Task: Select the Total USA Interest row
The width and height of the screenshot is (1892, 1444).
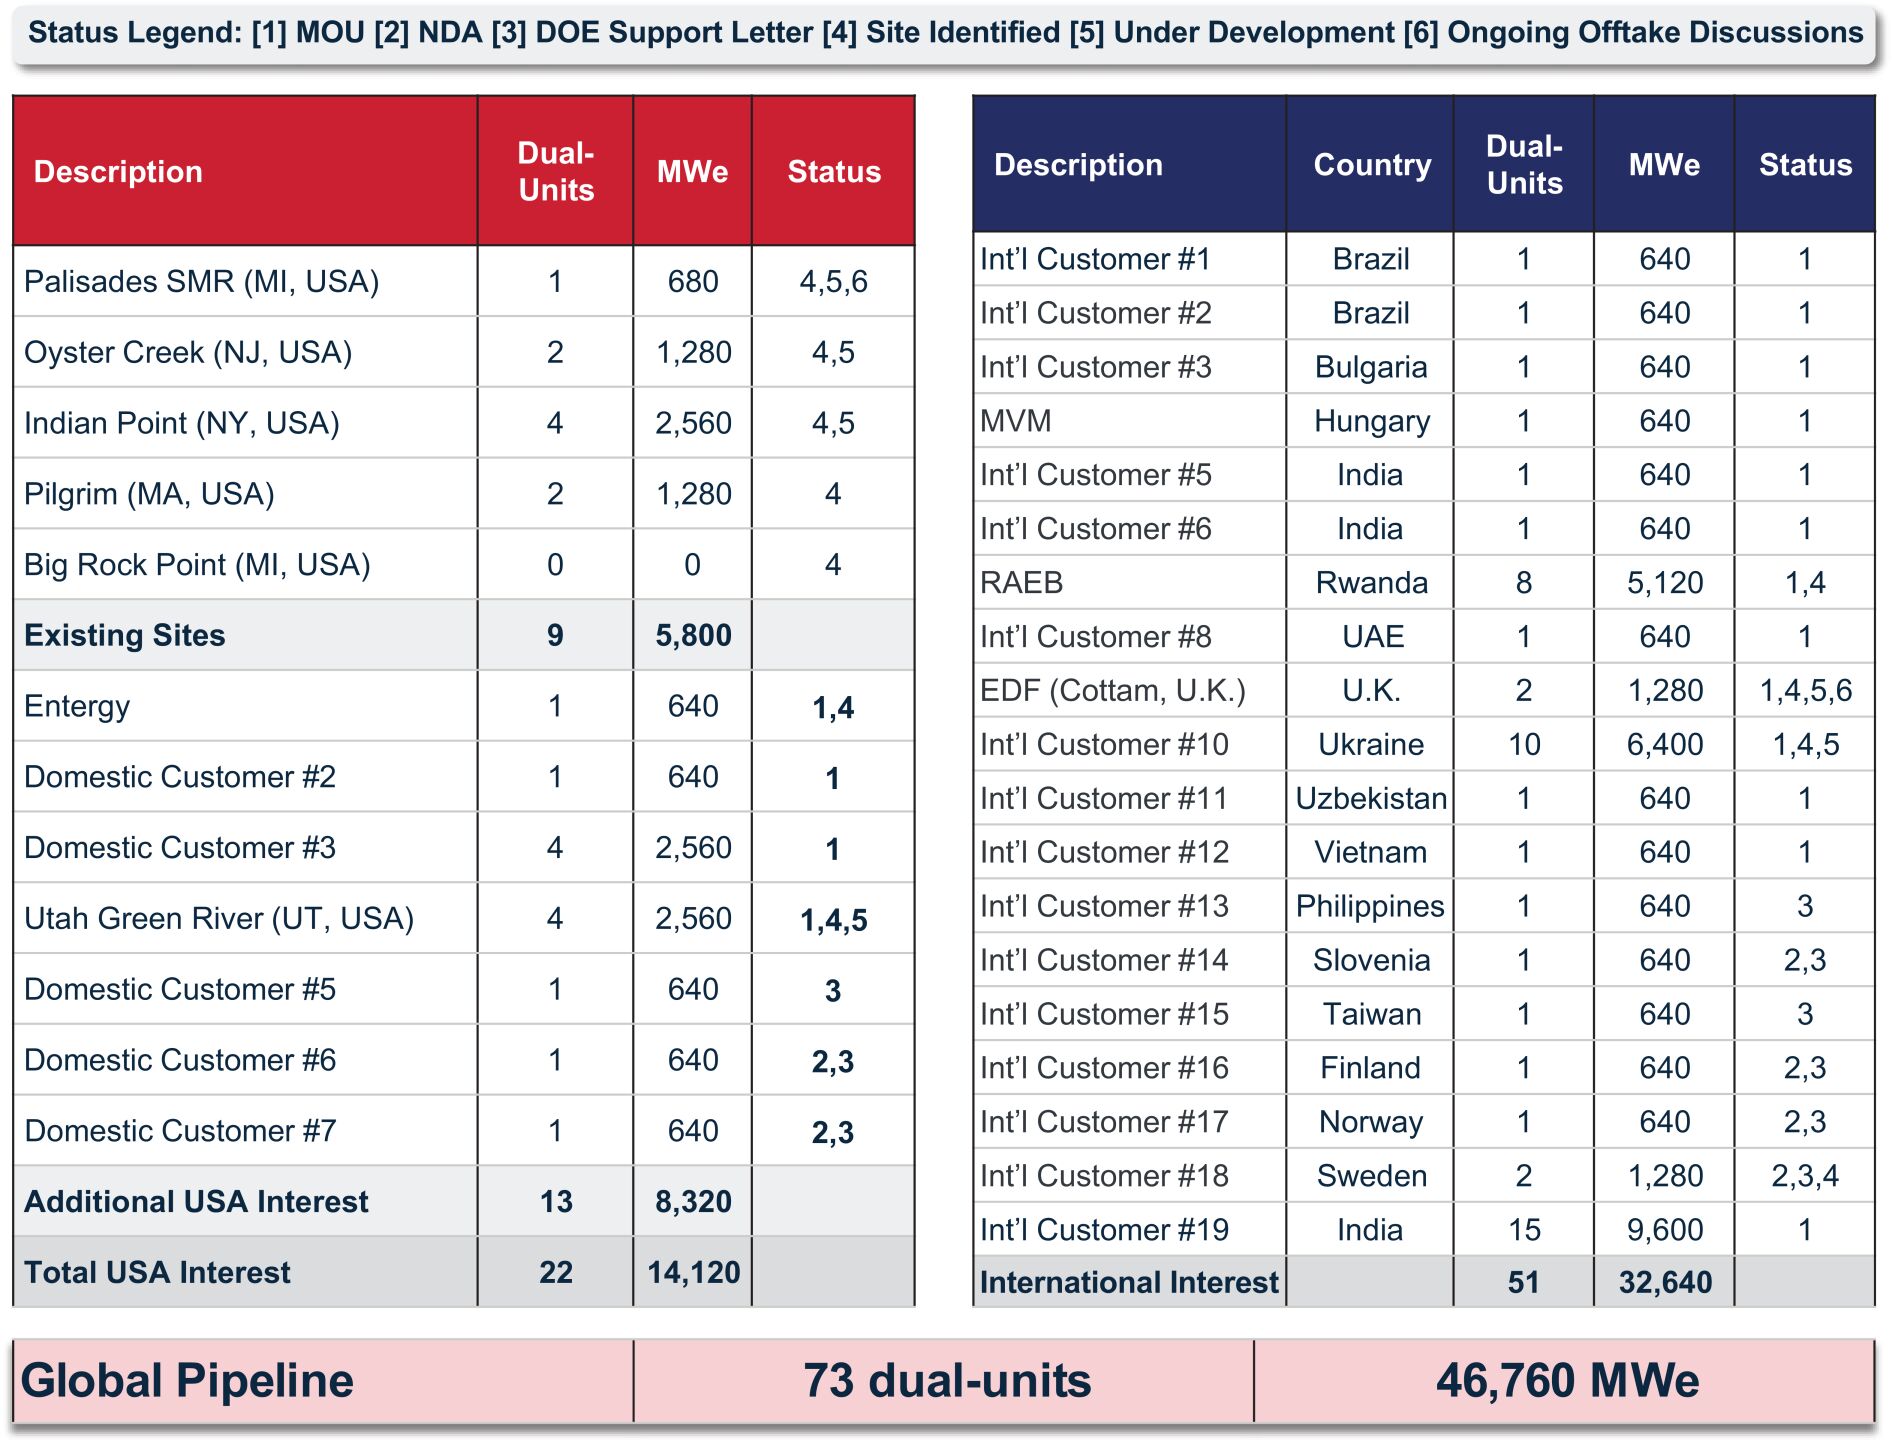Action: pos(464,1272)
